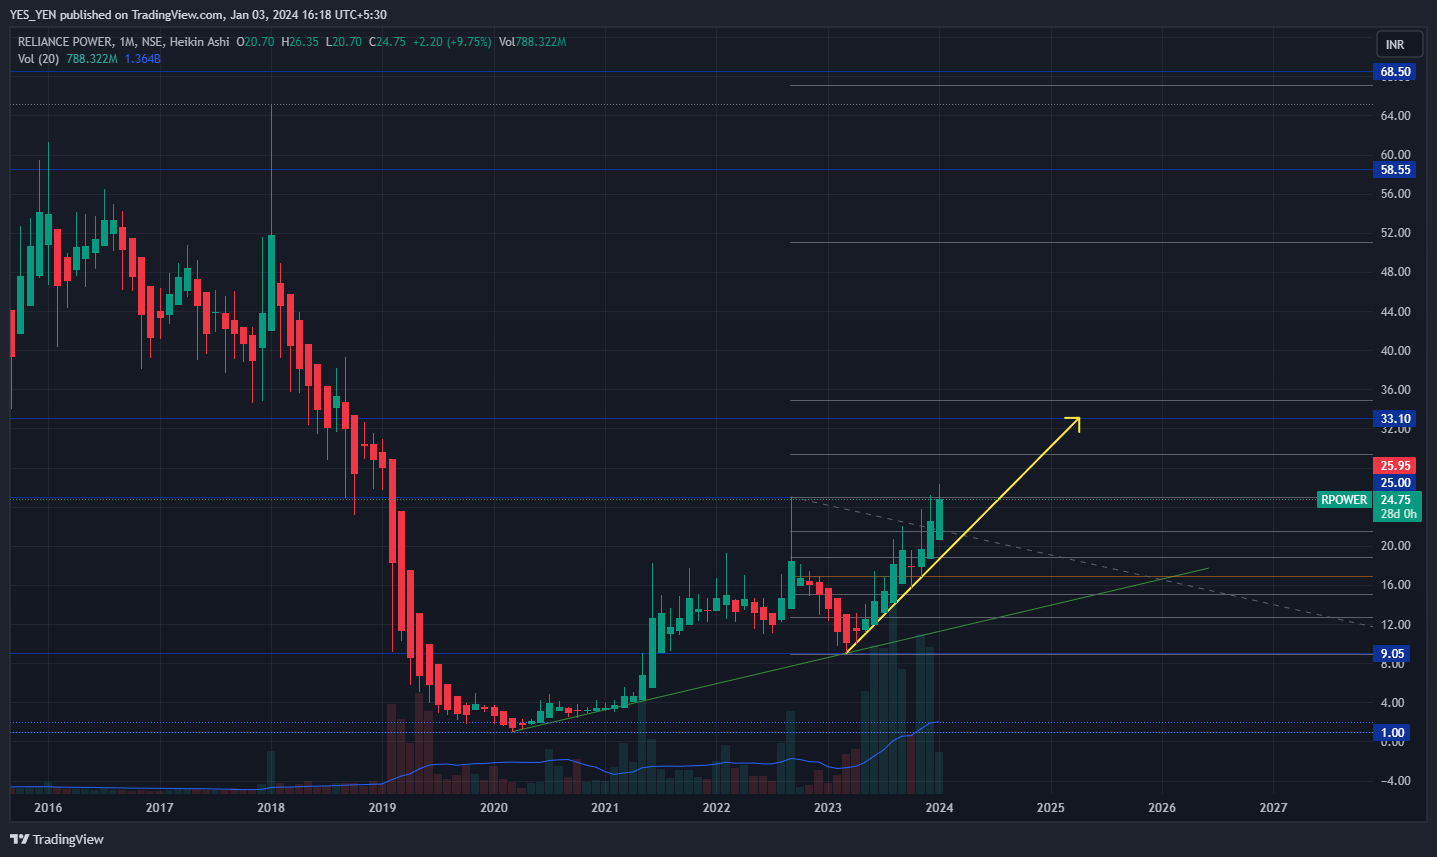This screenshot has height=857, width=1437.
Task: Click the 2025 label on the time axis
Action: (1051, 808)
